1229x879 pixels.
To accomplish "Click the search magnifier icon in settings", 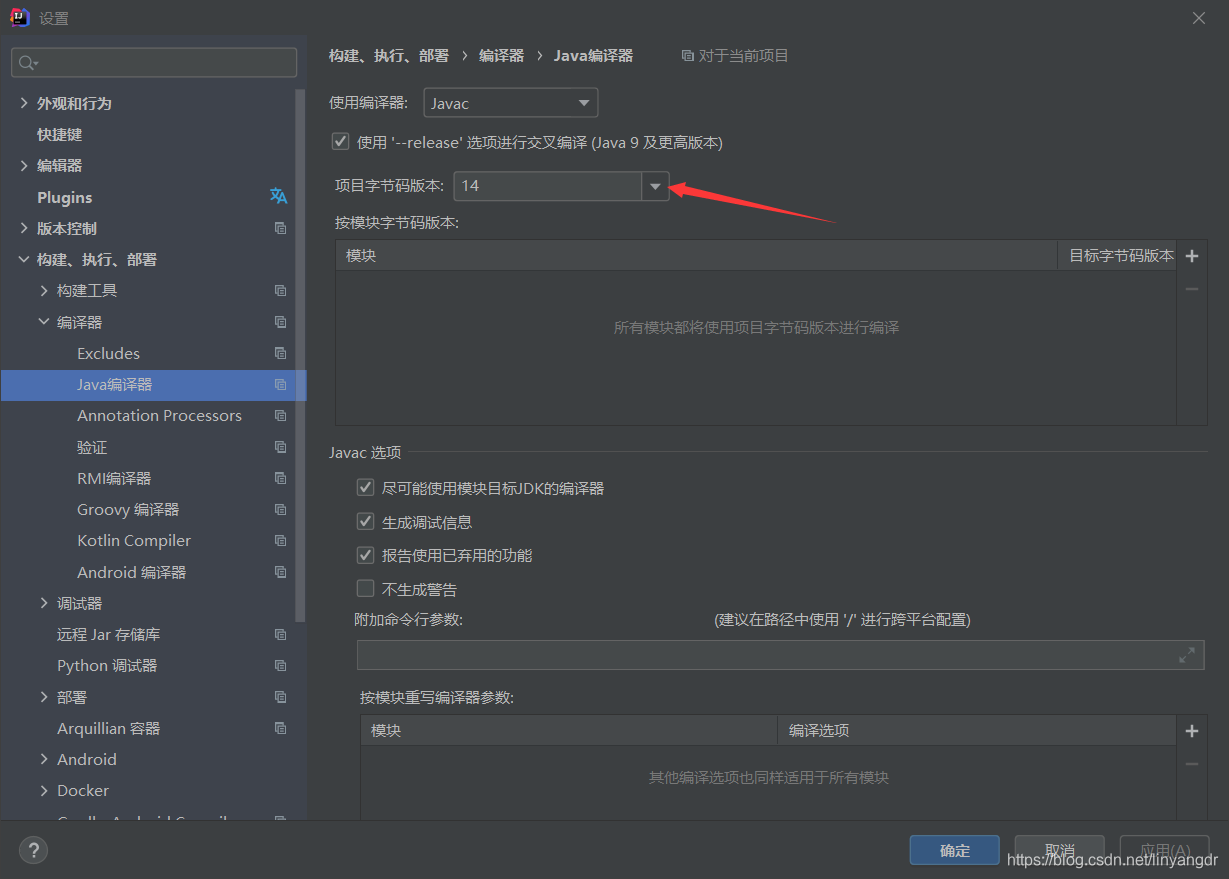I will pos(27,63).
